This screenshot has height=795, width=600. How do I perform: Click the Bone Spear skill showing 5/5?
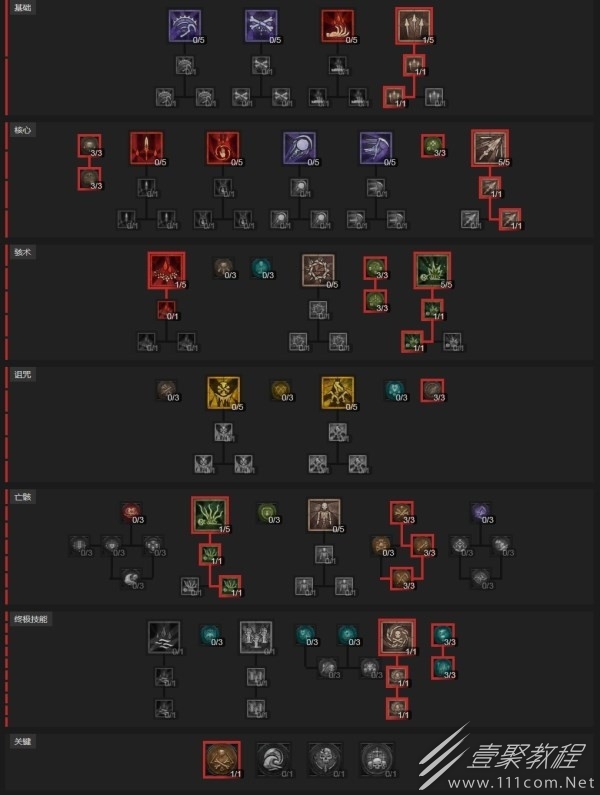coord(490,148)
